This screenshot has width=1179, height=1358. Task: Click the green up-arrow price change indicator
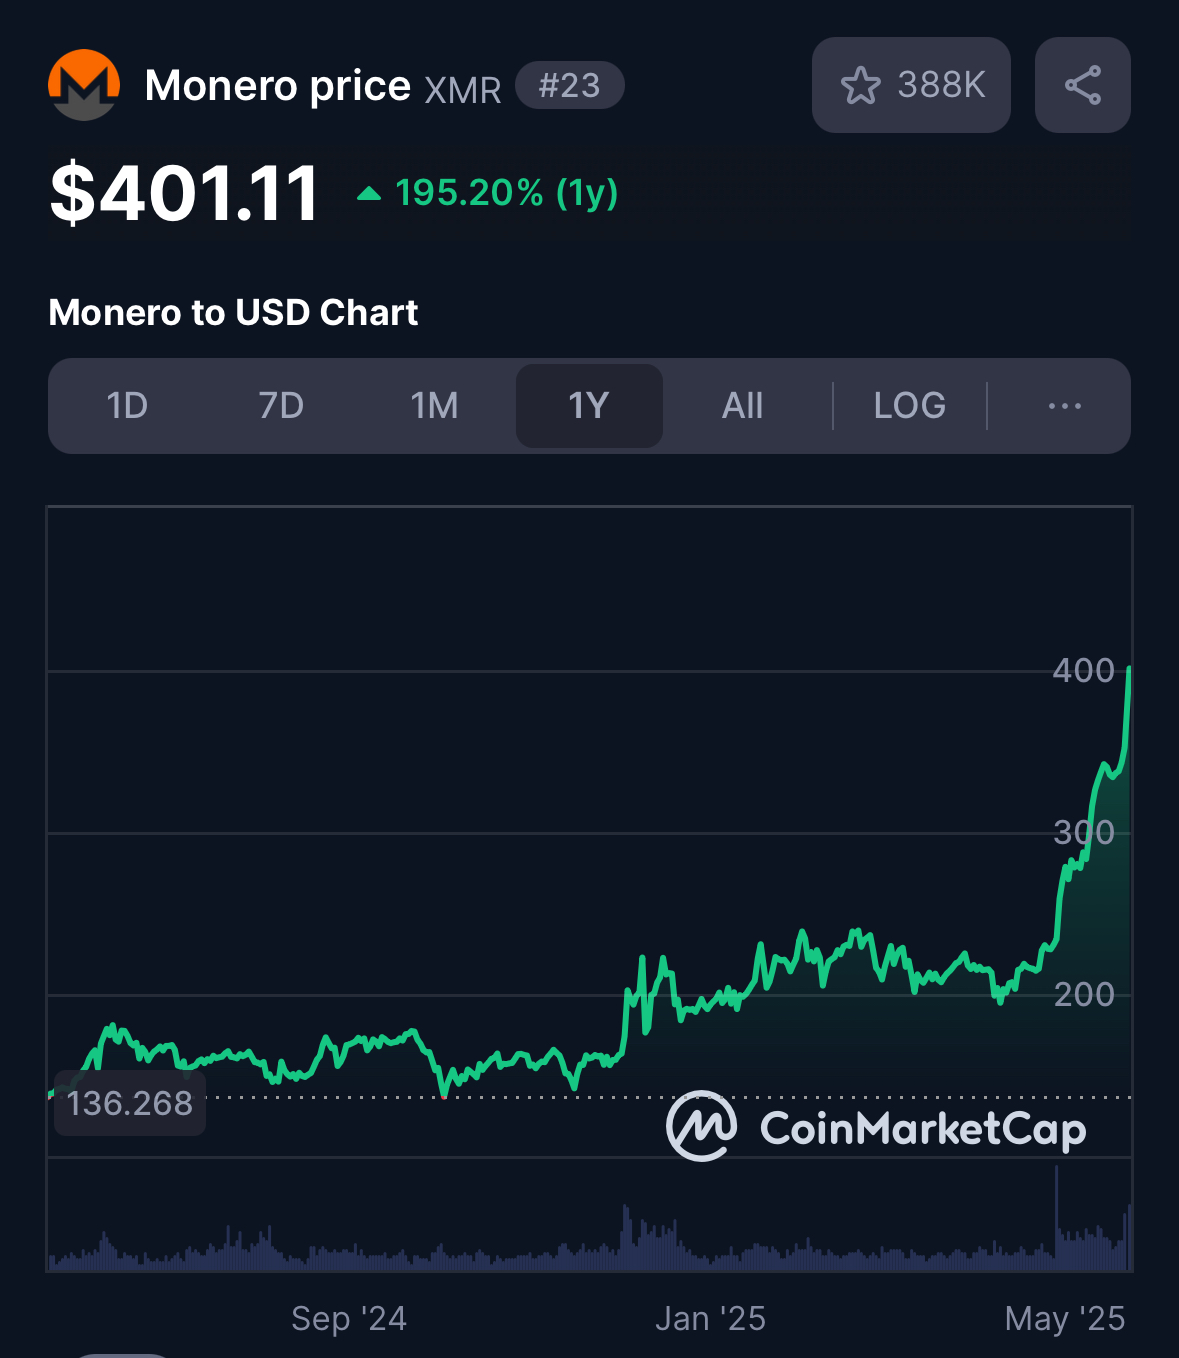point(369,193)
